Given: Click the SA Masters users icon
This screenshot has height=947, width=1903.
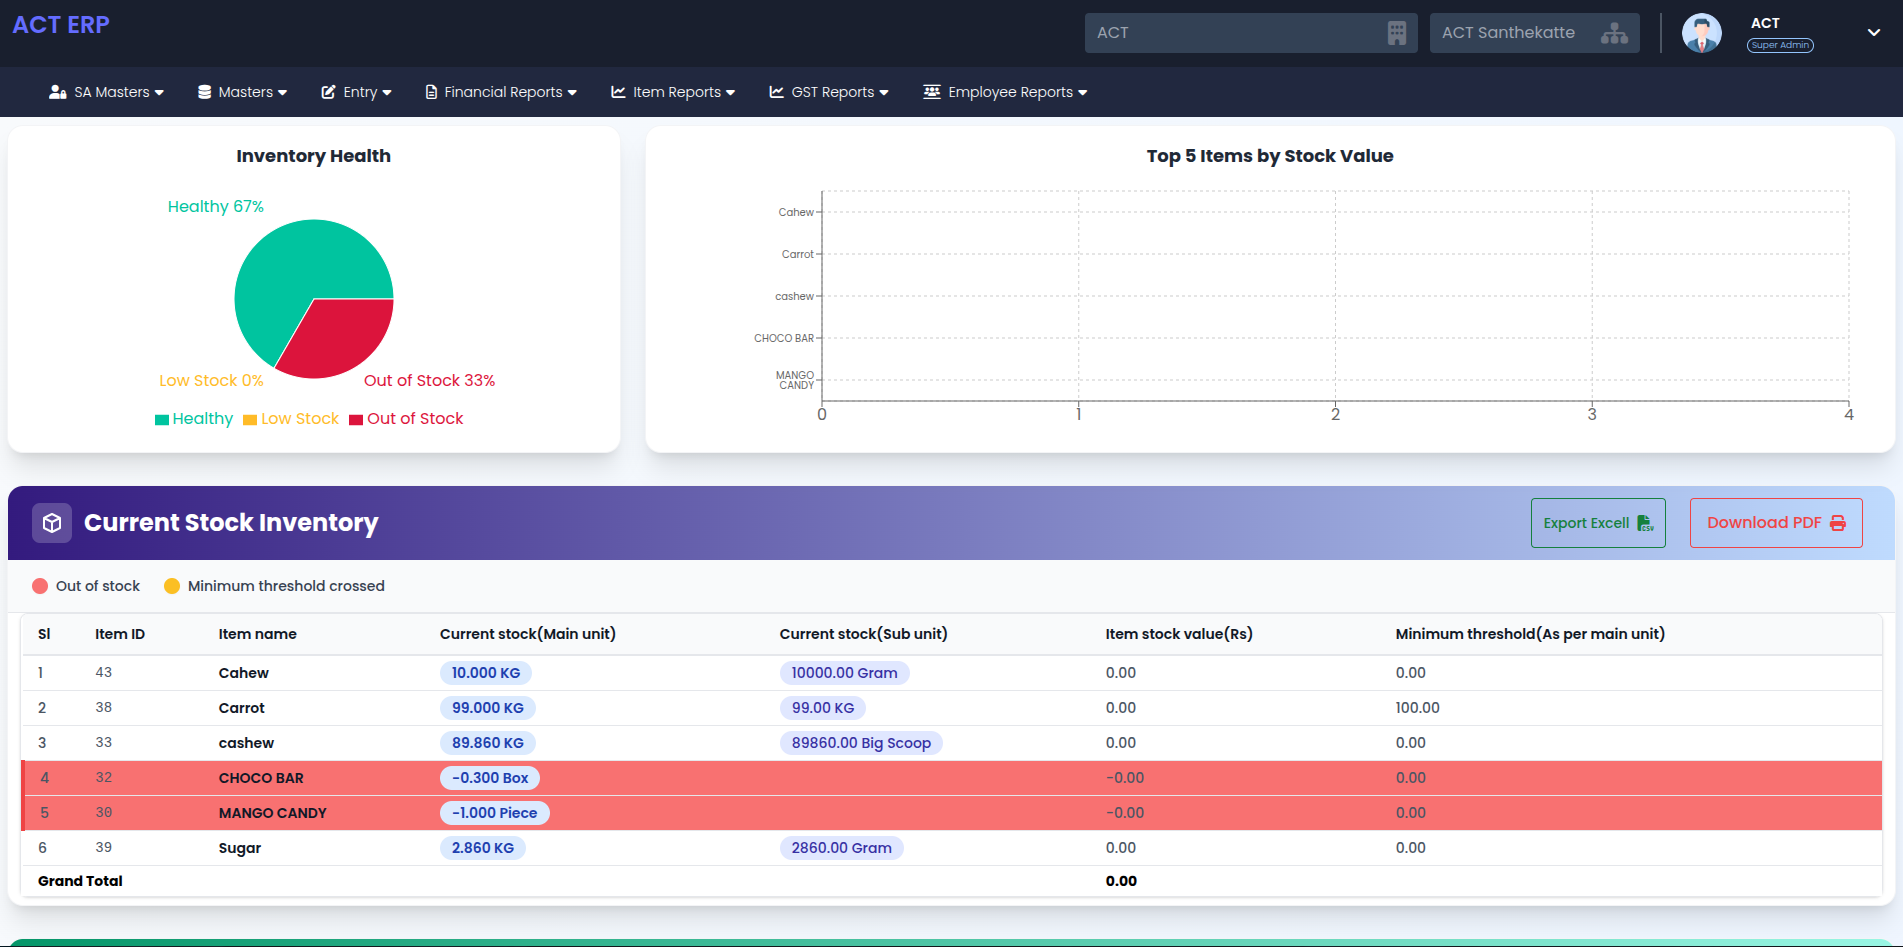Looking at the screenshot, I should coord(58,92).
